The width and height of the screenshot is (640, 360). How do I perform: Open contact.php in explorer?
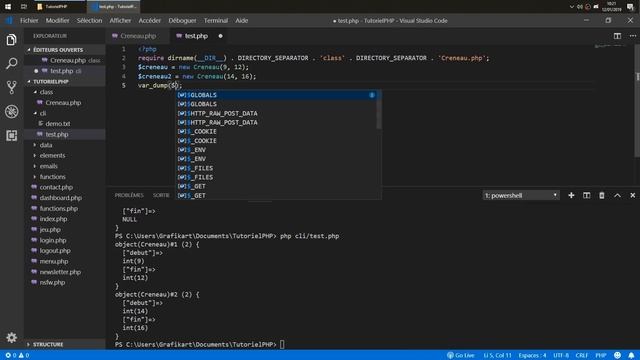pyautogui.click(x=56, y=187)
